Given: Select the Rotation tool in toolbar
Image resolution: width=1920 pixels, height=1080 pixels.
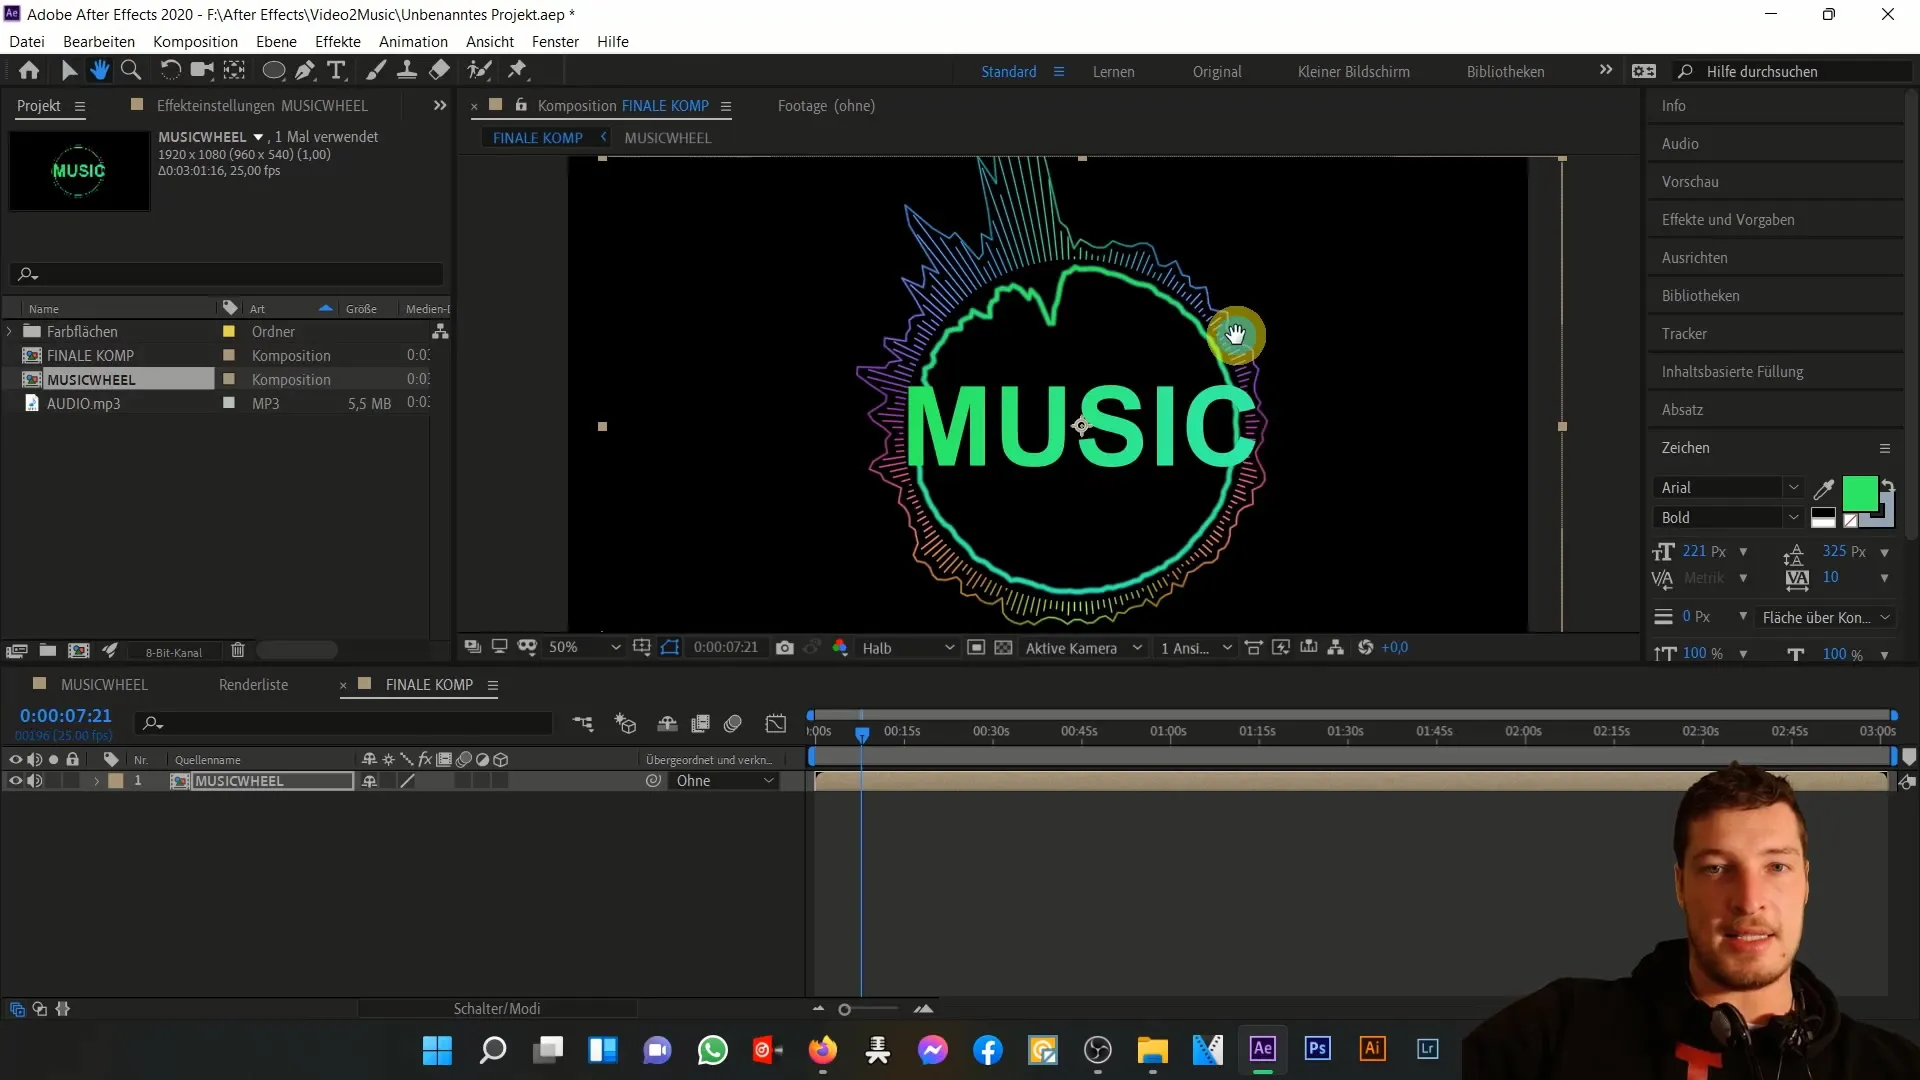Looking at the screenshot, I should coord(170,70).
